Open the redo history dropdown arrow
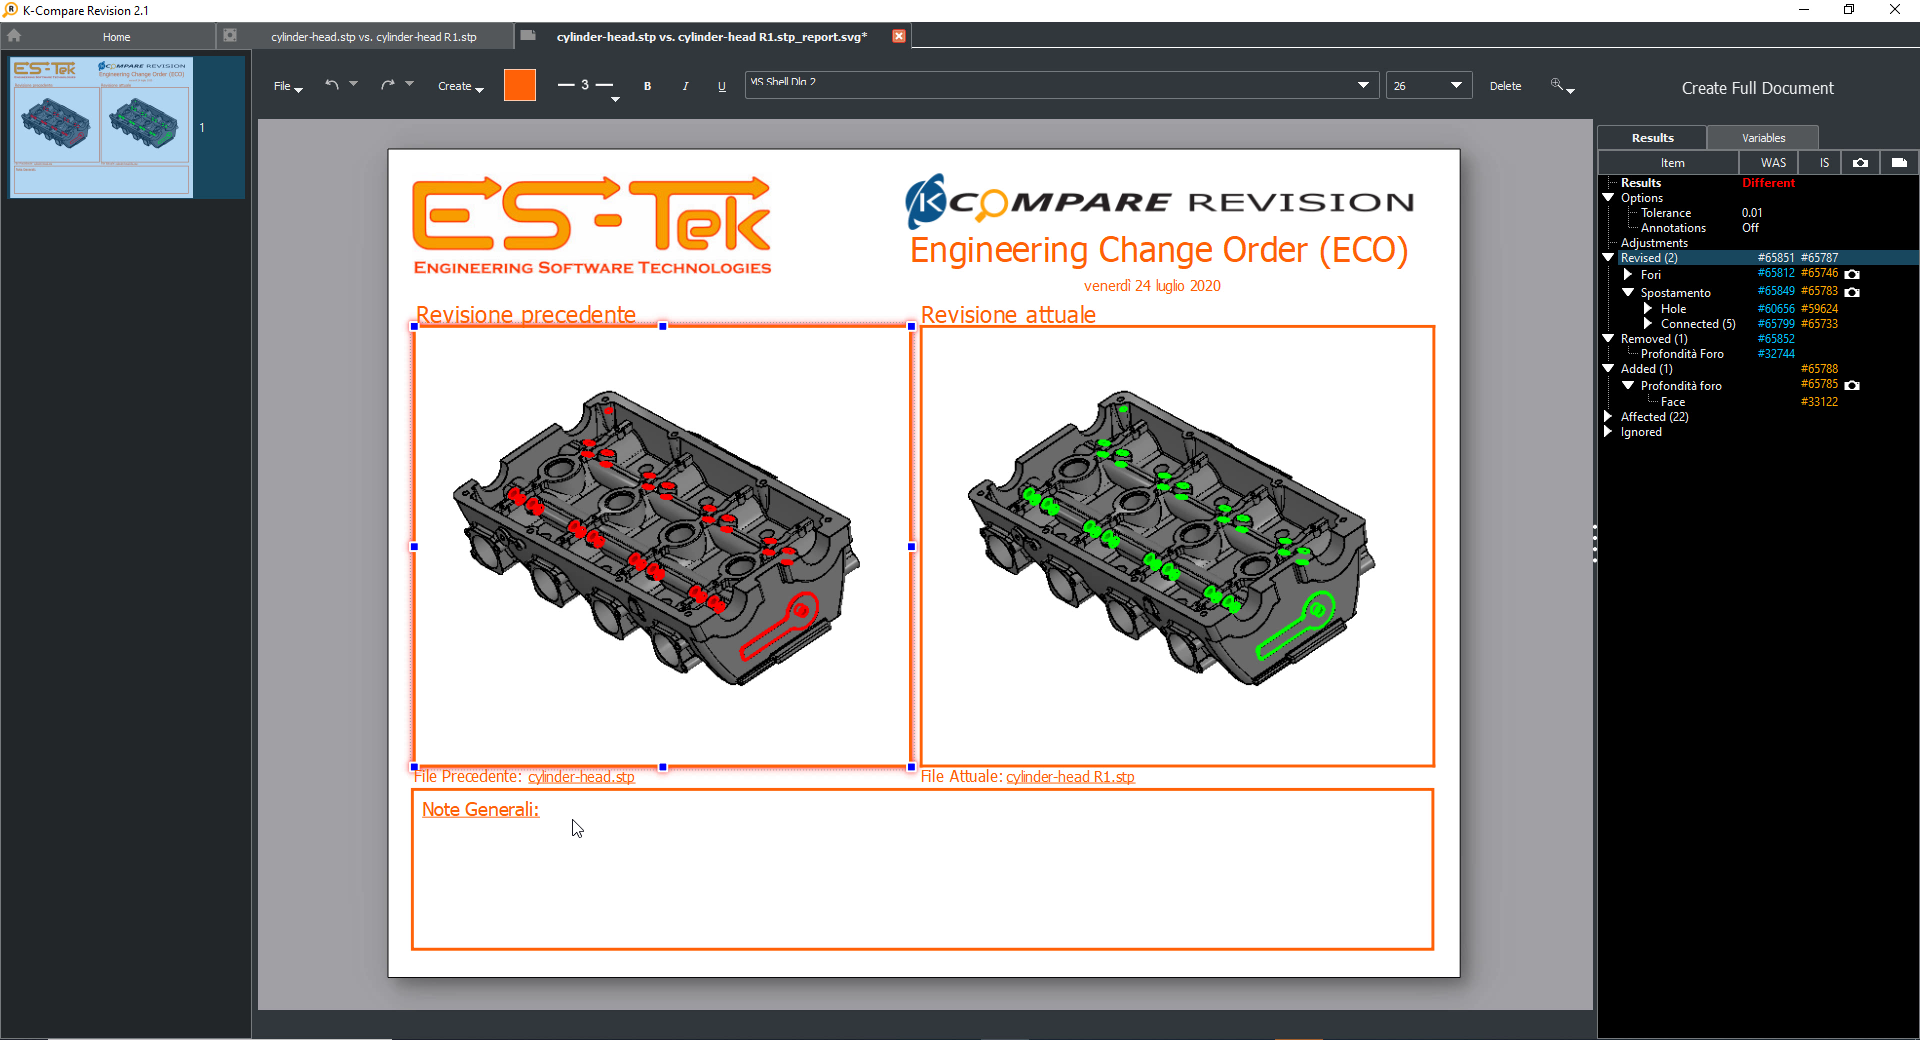This screenshot has width=1920, height=1040. 409,84
